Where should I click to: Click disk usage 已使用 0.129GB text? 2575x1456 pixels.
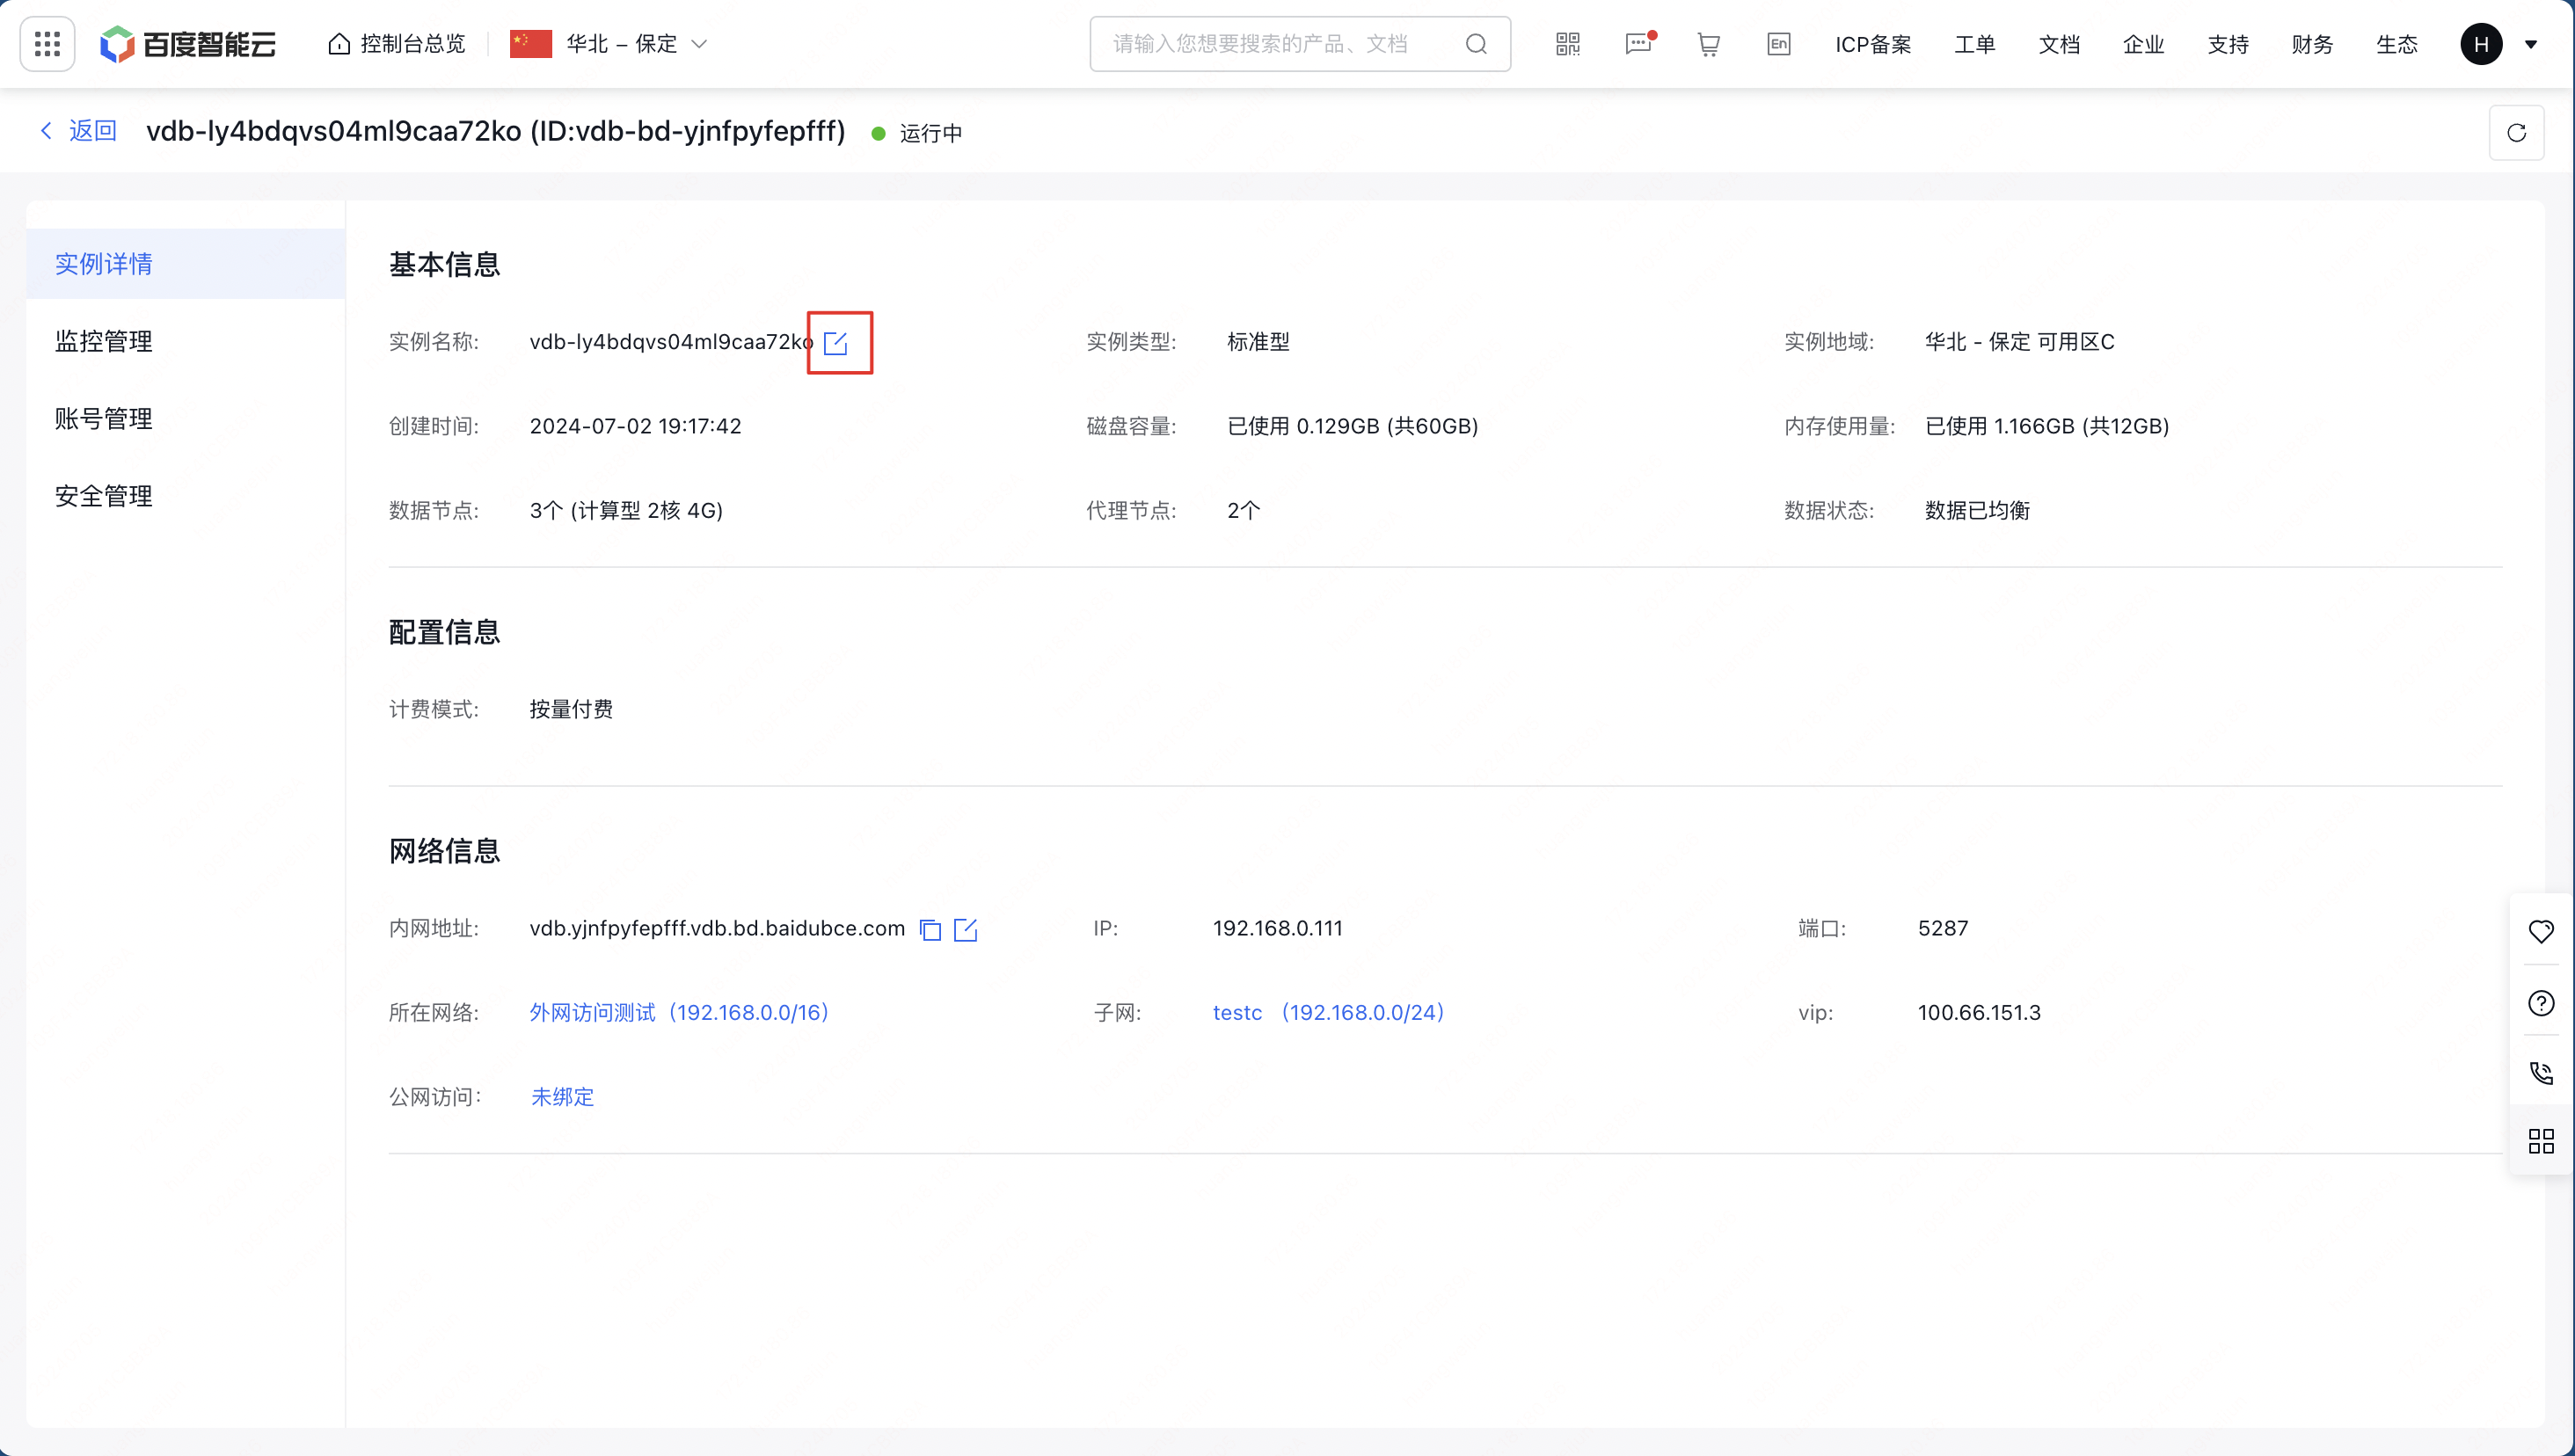tap(1352, 426)
